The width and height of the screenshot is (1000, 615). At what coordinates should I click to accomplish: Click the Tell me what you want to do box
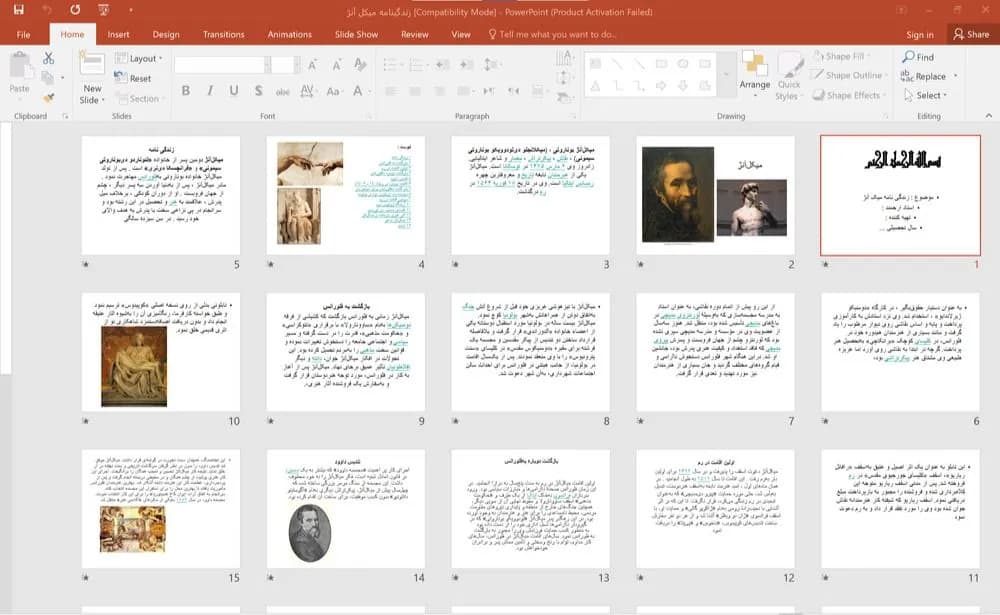click(552, 34)
